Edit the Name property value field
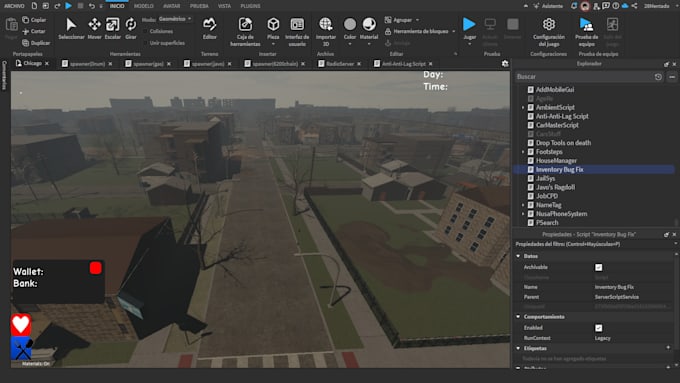 (x=633, y=287)
